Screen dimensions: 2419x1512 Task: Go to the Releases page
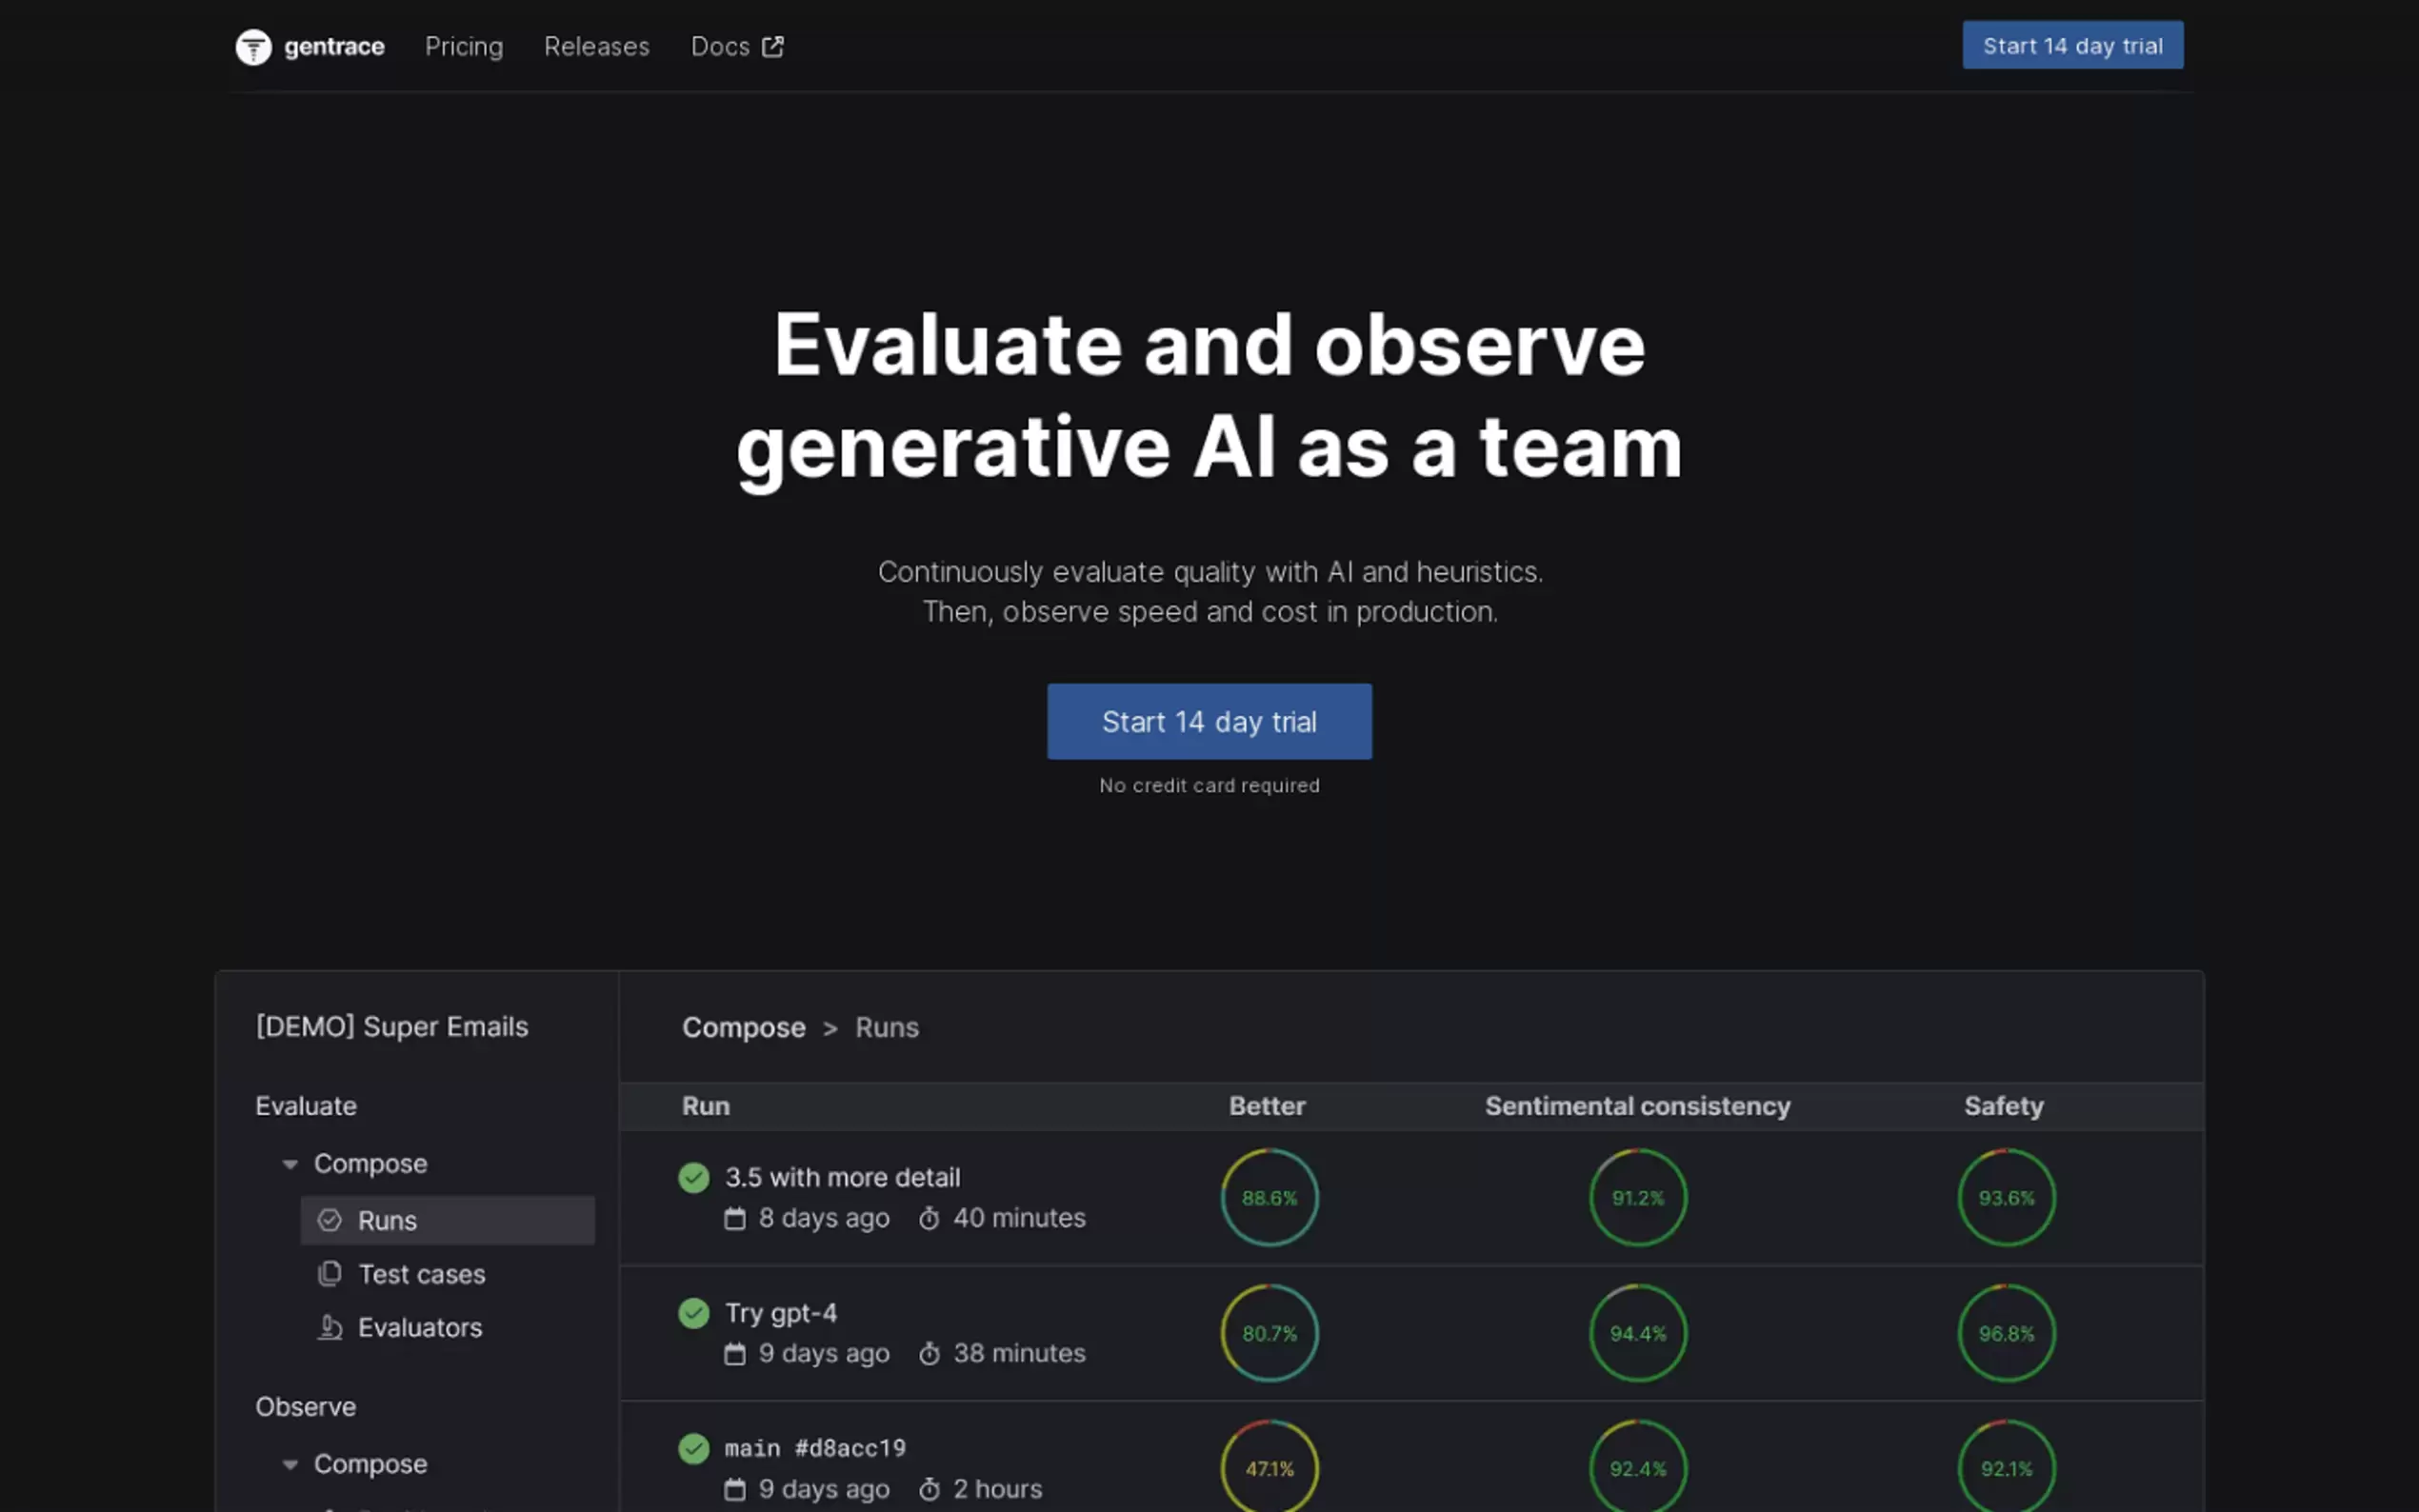tap(596, 47)
